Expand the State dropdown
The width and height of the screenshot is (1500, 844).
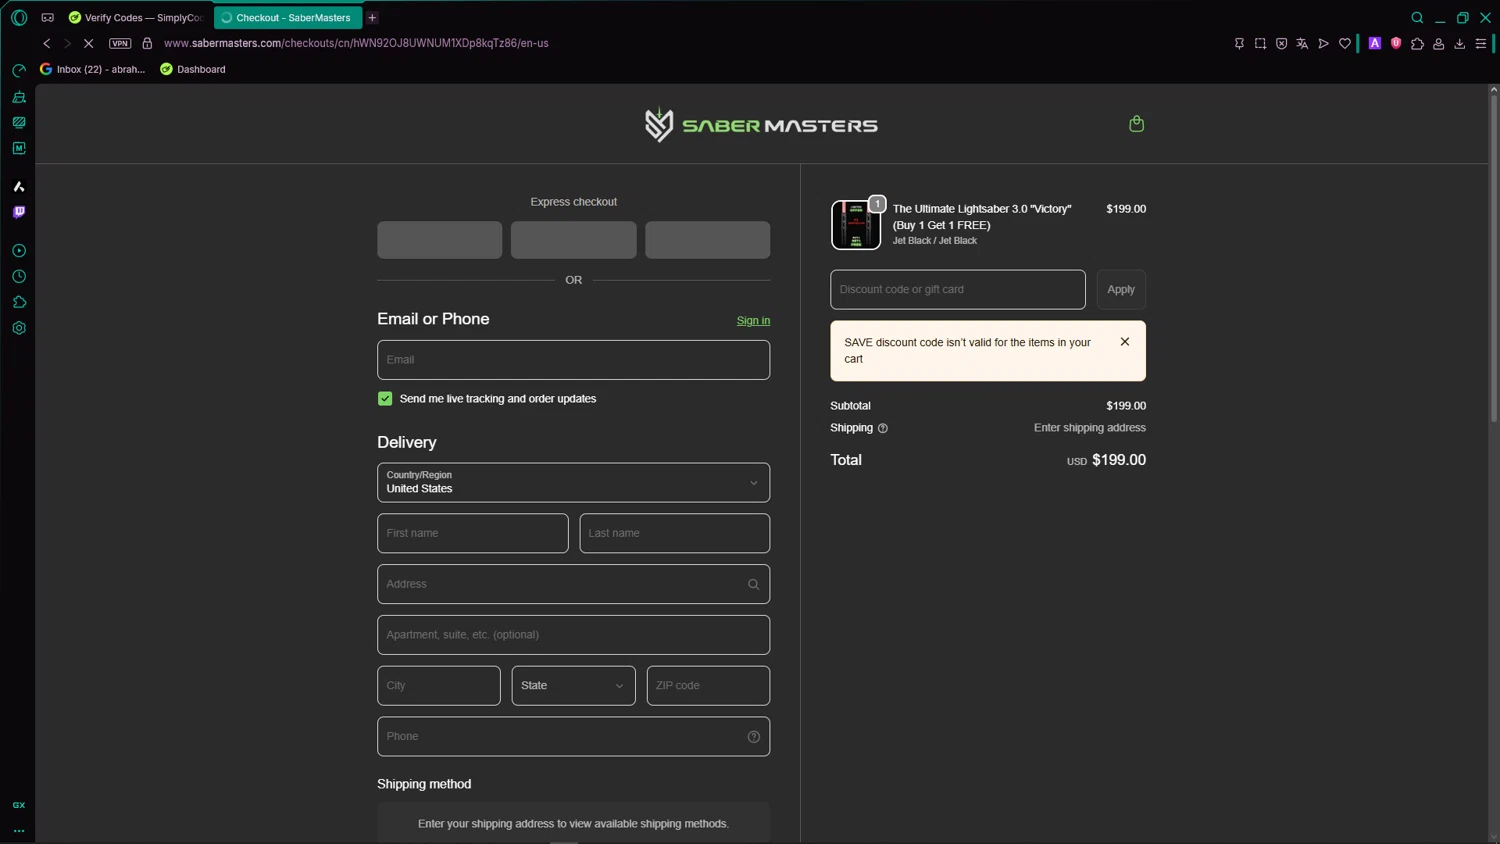(x=574, y=686)
